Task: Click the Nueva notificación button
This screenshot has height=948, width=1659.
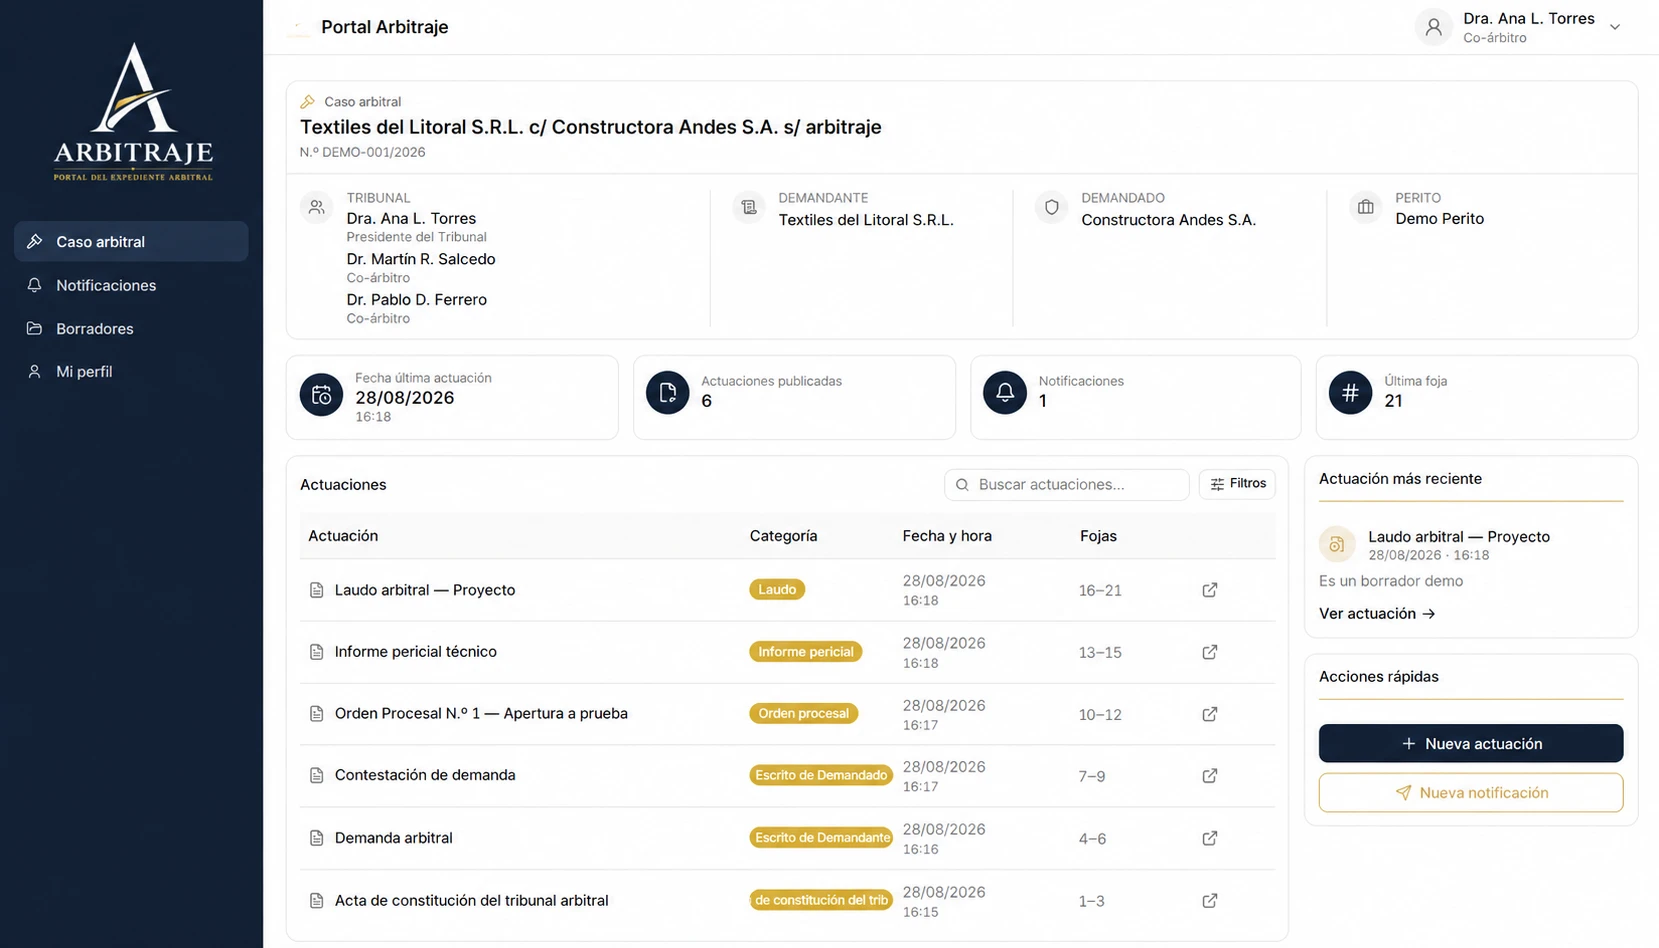Action: (1471, 792)
